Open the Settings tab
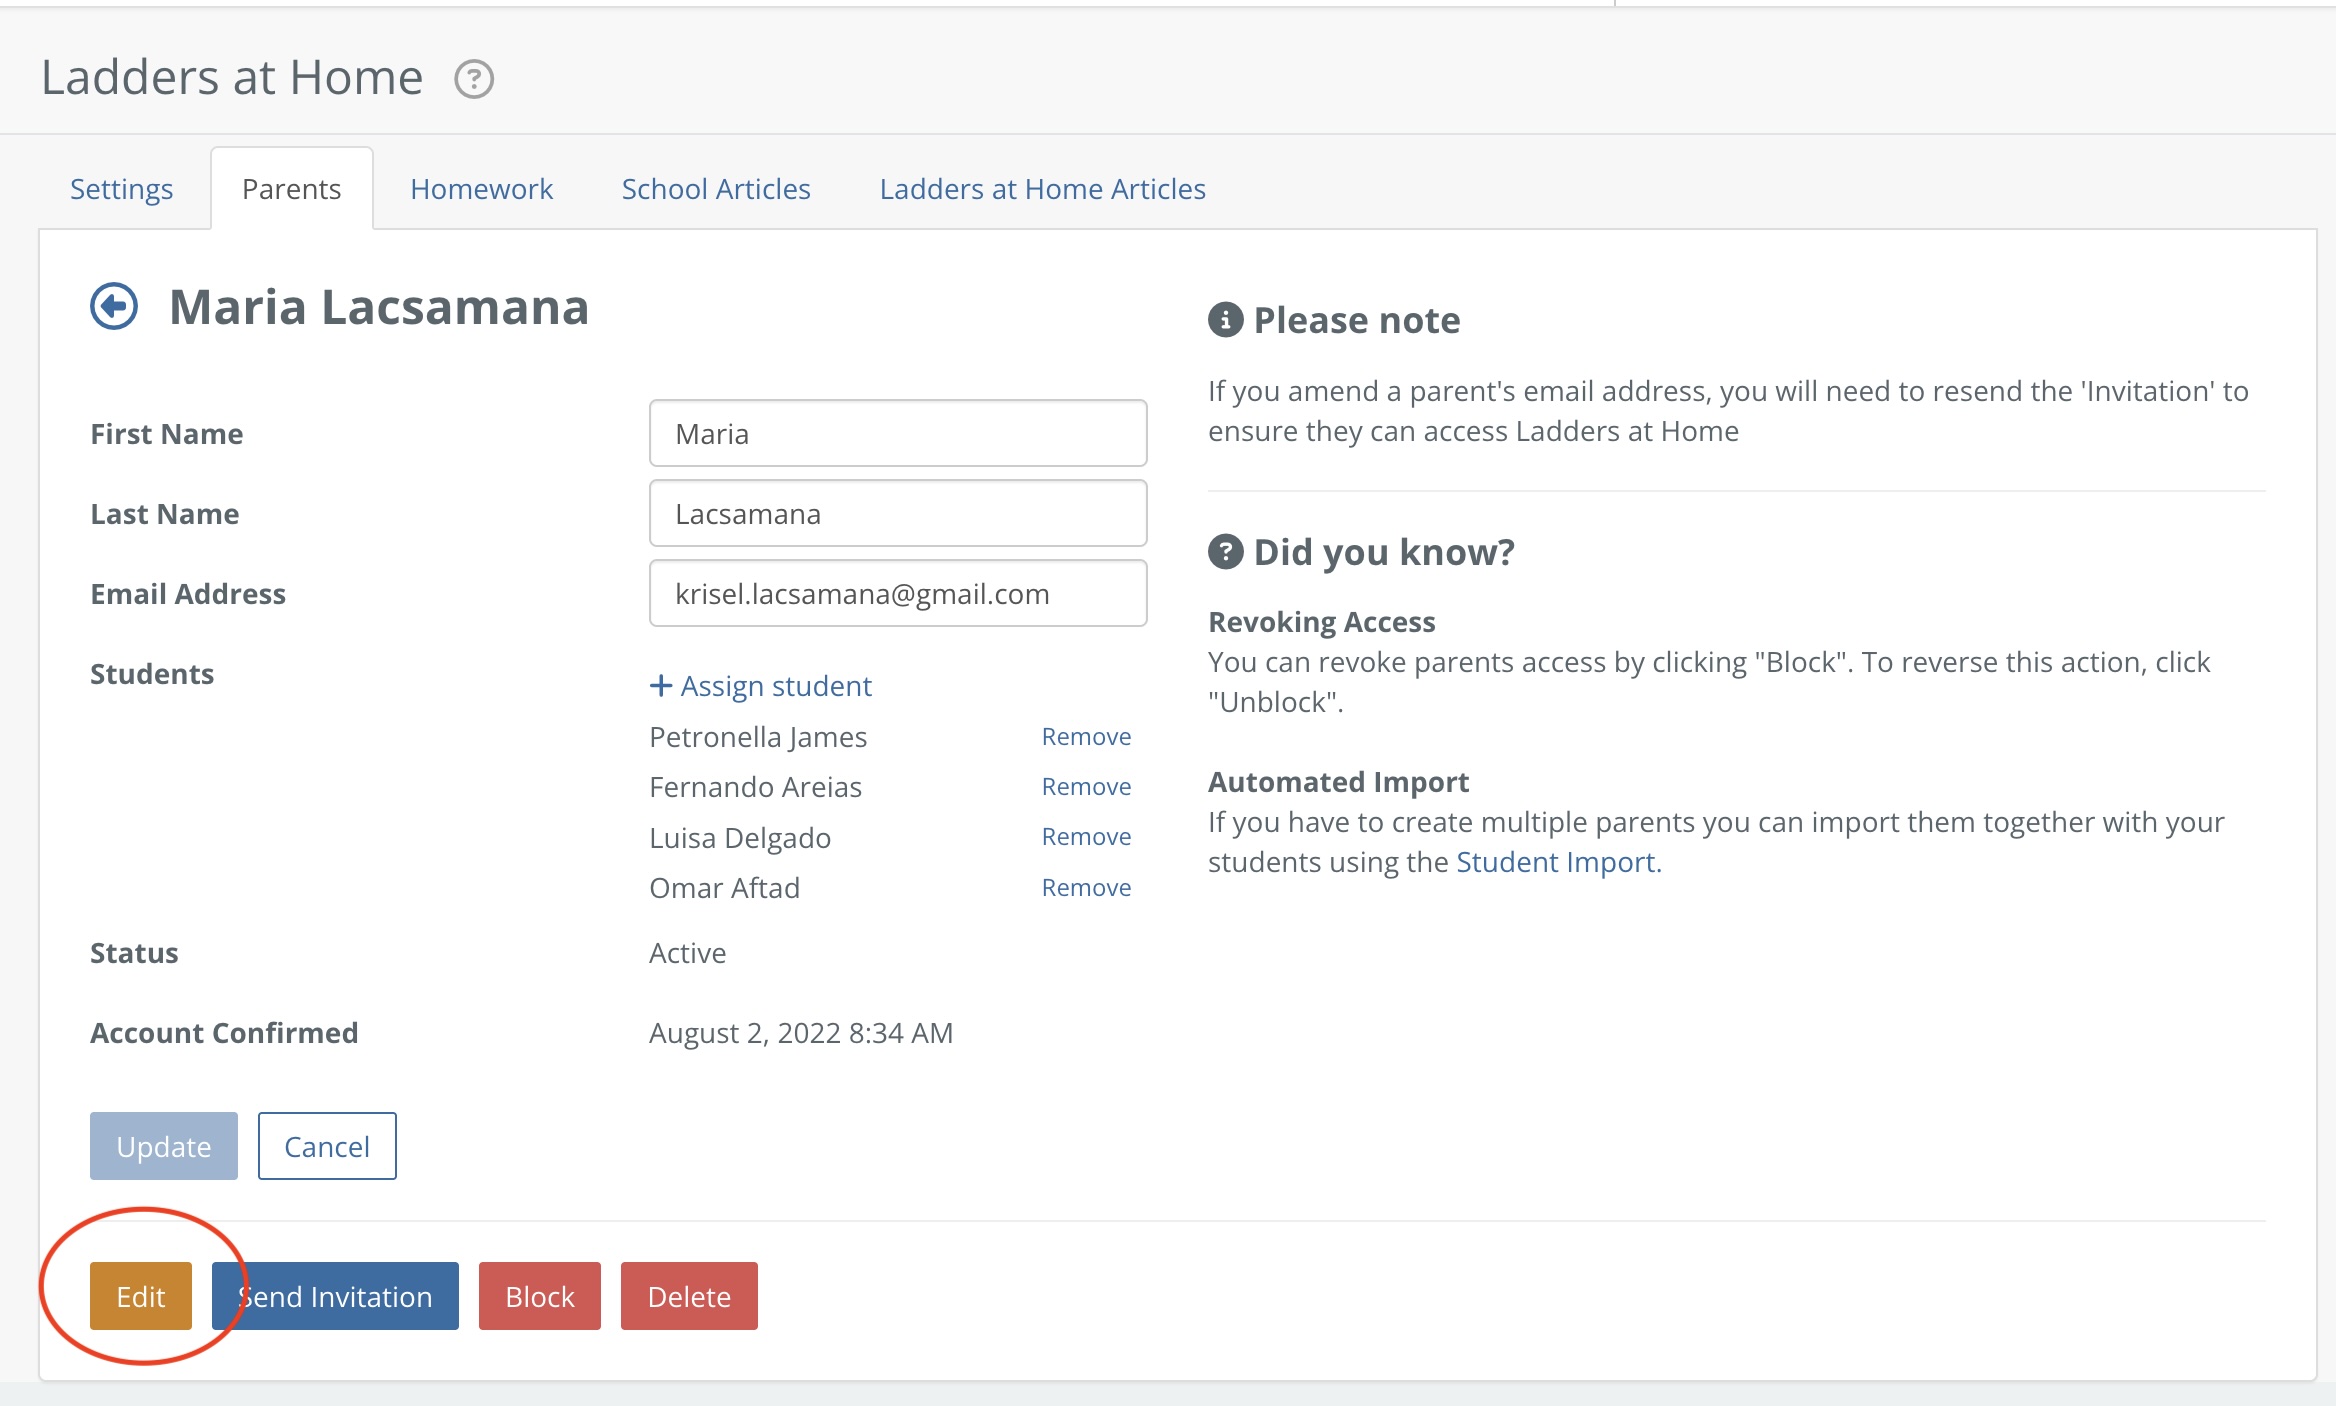The width and height of the screenshot is (2336, 1406). point(121,189)
